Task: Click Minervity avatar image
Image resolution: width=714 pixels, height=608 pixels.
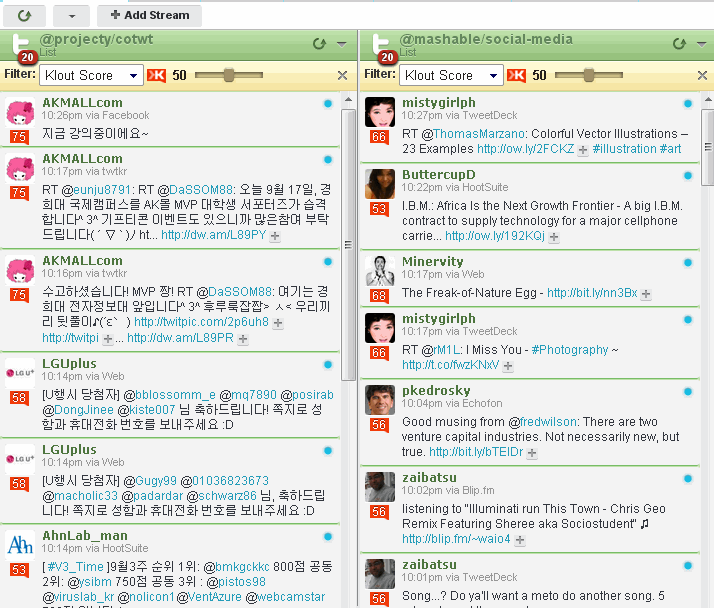Action: tap(380, 271)
